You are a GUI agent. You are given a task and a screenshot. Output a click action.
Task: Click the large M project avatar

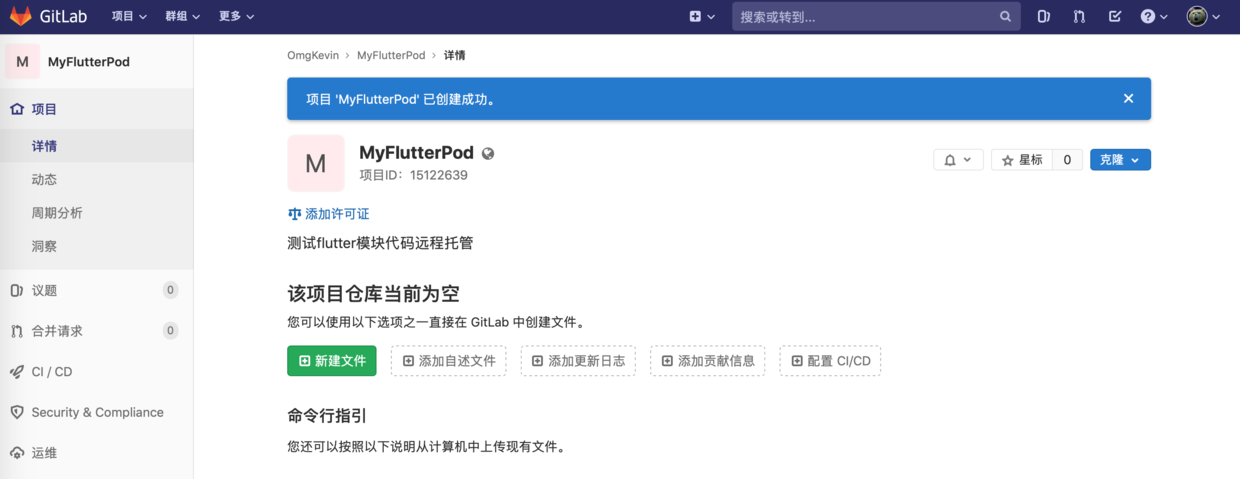coord(316,163)
